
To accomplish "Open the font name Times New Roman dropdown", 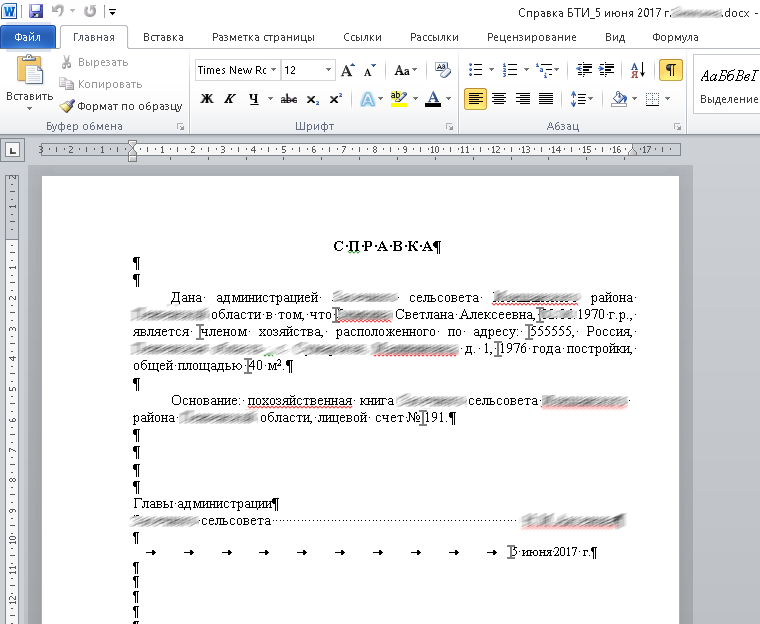I will click(x=273, y=70).
